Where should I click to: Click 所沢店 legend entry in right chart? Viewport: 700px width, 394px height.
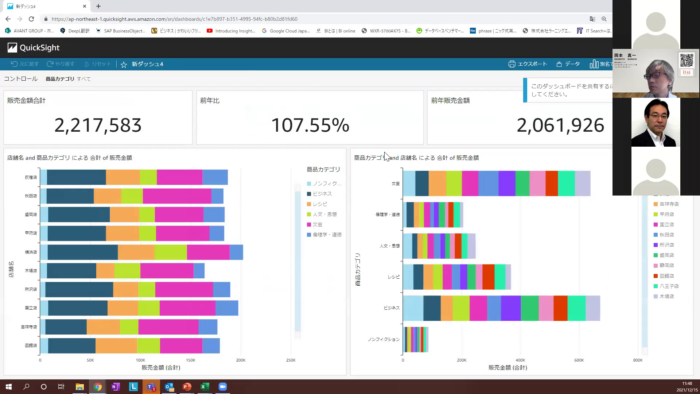(x=664, y=245)
